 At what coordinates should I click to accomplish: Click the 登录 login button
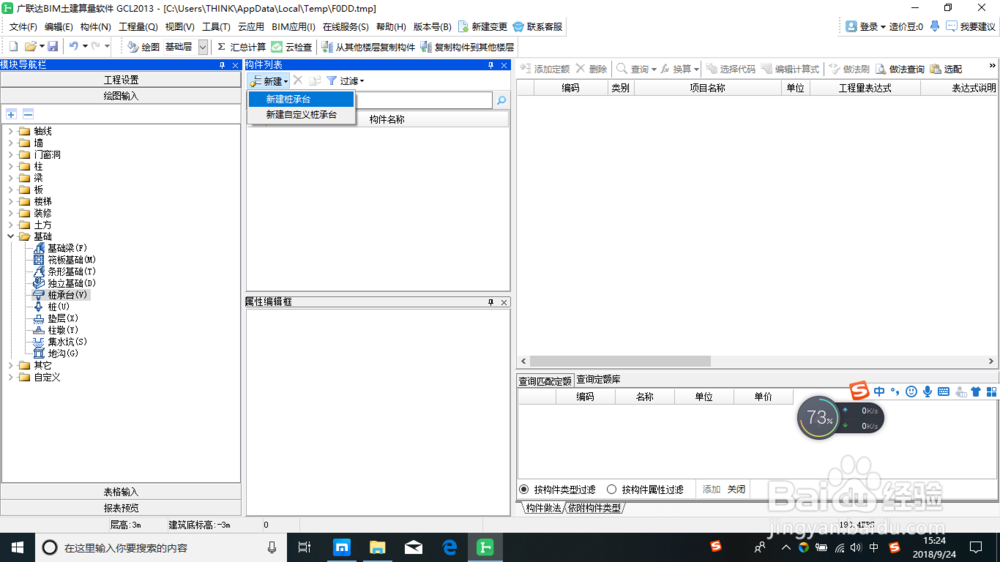(865, 27)
